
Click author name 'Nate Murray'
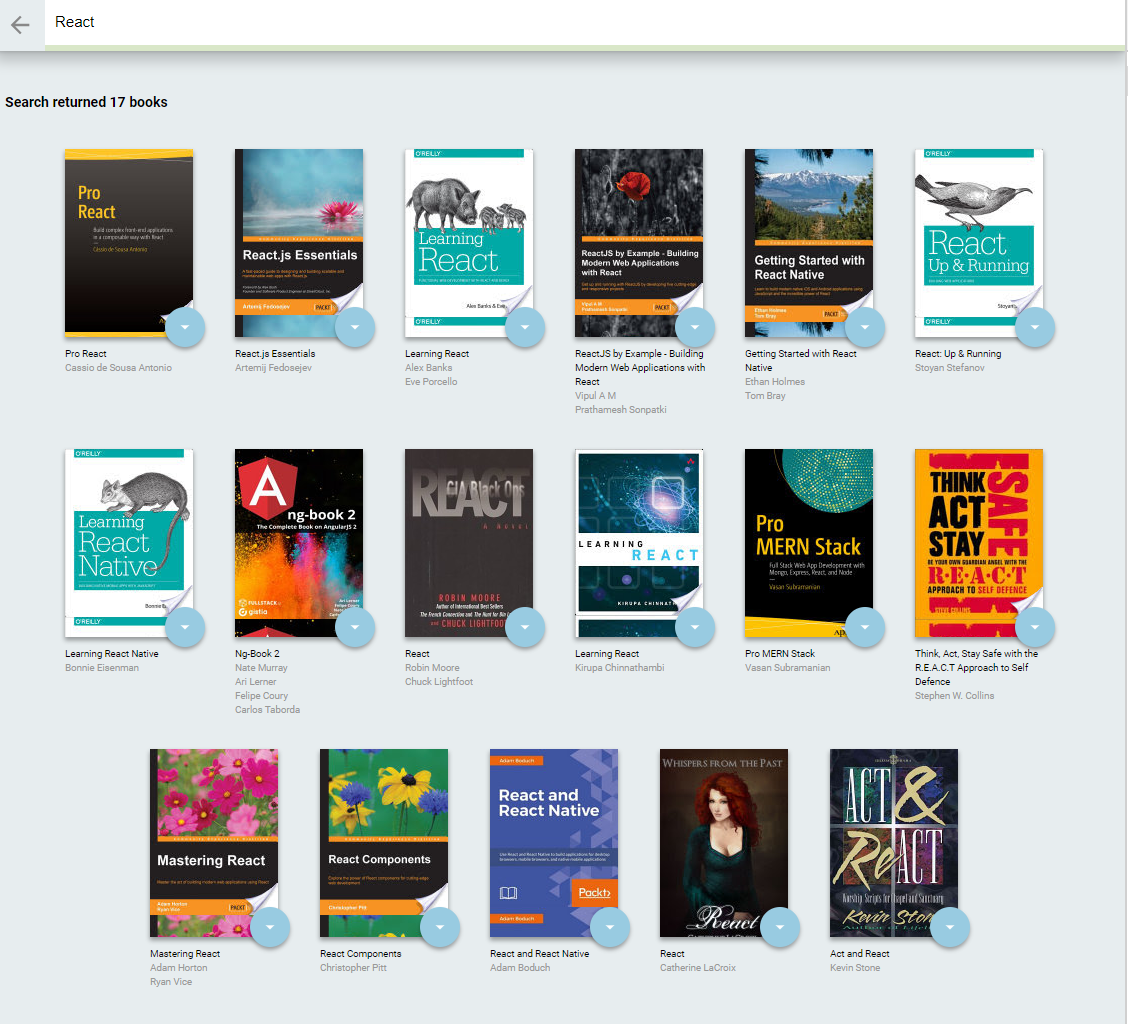(x=261, y=668)
